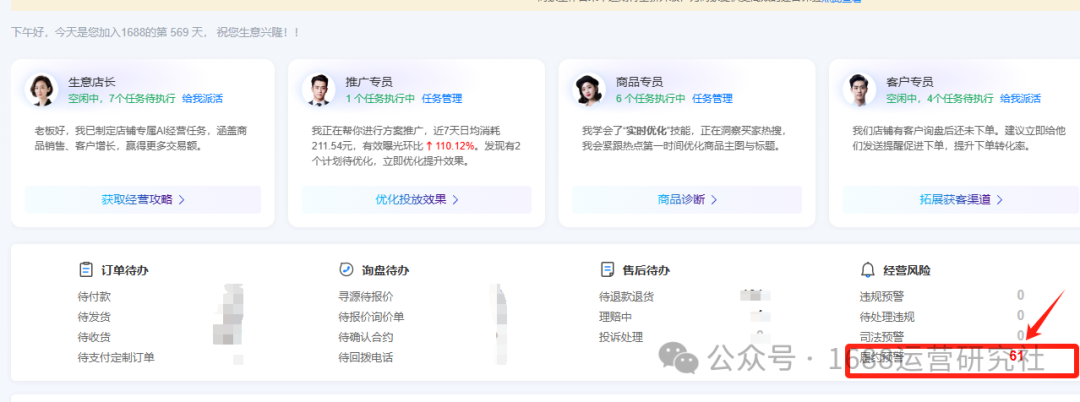Open 给我派活 link under 客户专员
Screen dimensions: 1080x402
point(1021,98)
